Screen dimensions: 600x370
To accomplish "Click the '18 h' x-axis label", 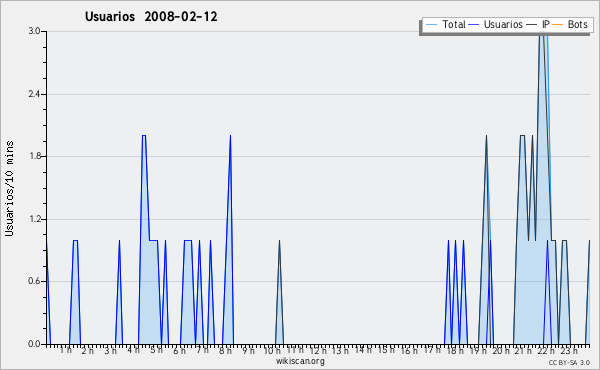I will [455, 350].
